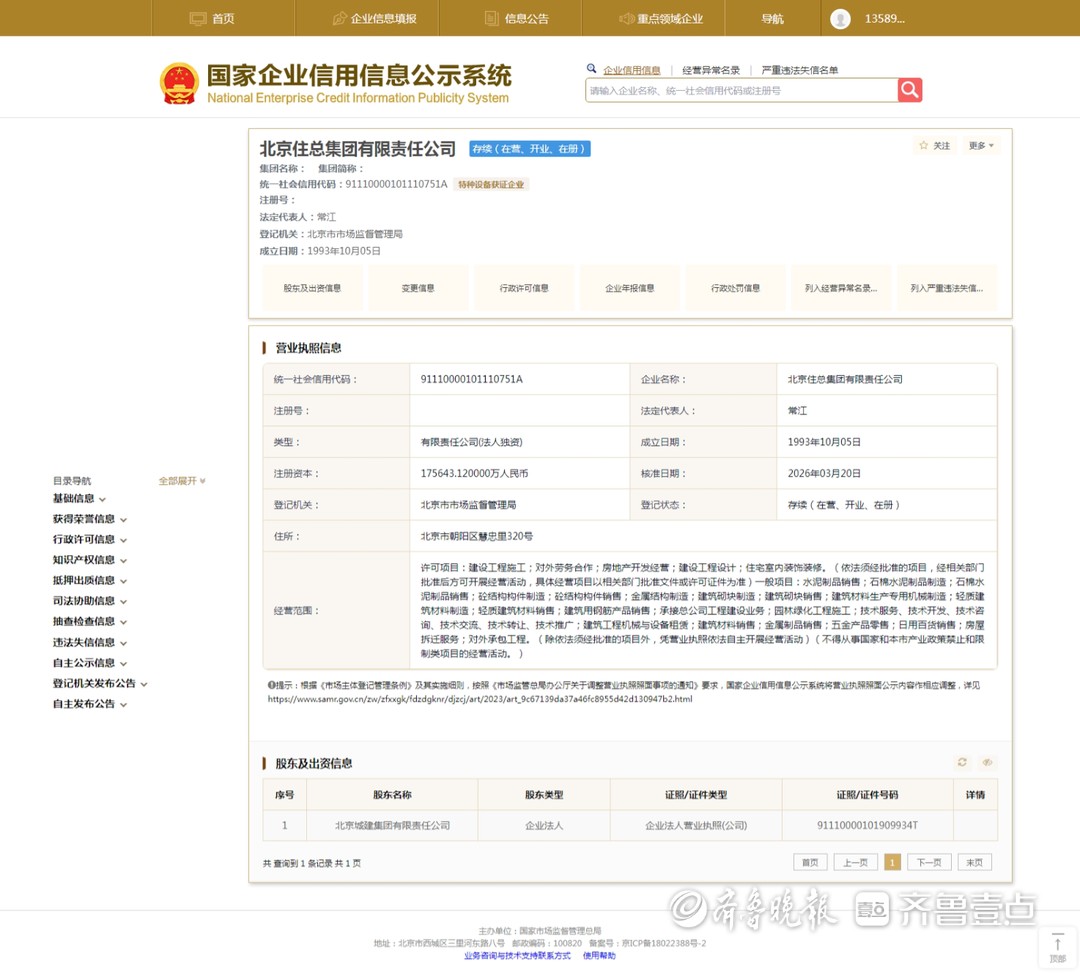Expand 违法失信信息 in sidebar navigation
The image size is (1080, 974).
pyautogui.click(x=90, y=642)
